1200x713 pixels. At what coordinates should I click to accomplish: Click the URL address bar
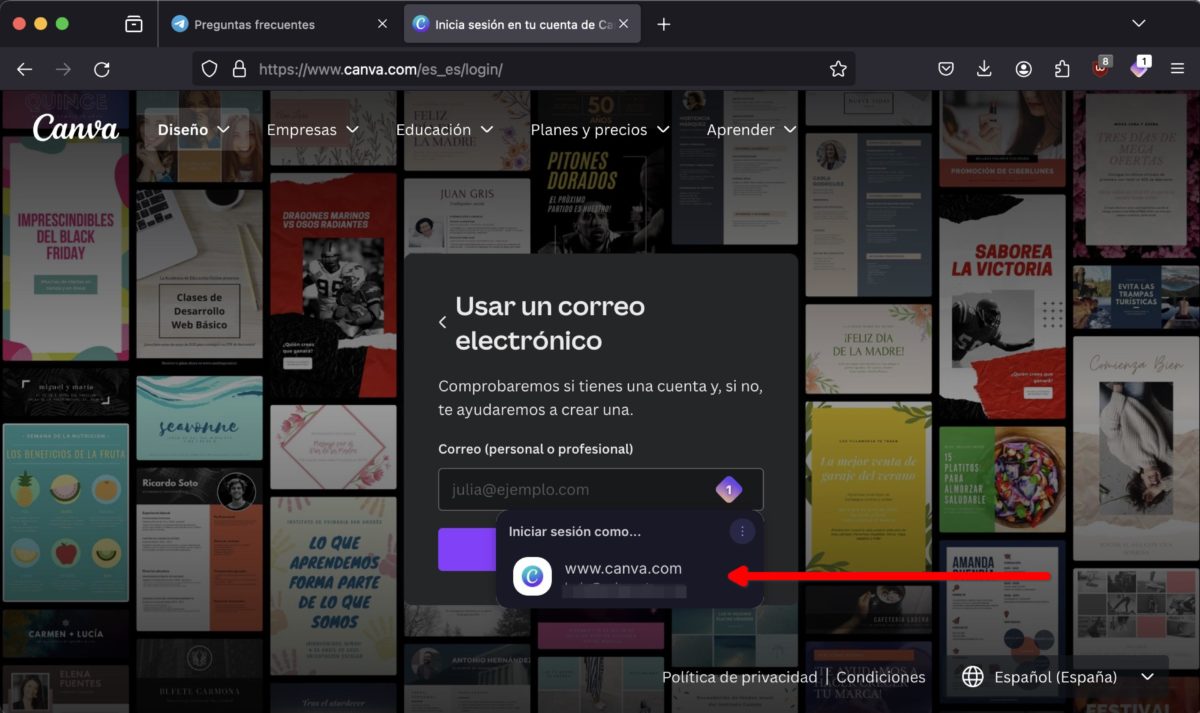(x=523, y=69)
